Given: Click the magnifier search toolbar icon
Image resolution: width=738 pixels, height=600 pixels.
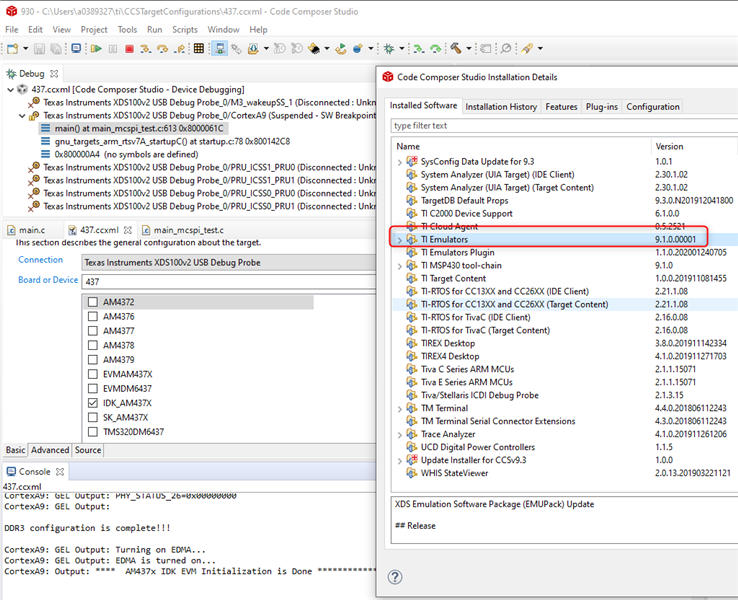Looking at the screenshot, I should point(506,48).
